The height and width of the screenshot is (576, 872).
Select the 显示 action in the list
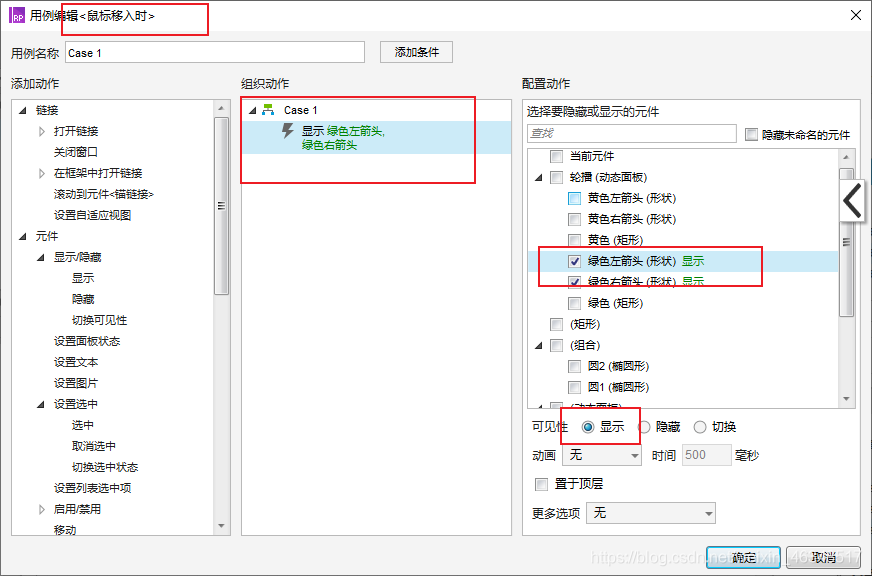[83, 278]
